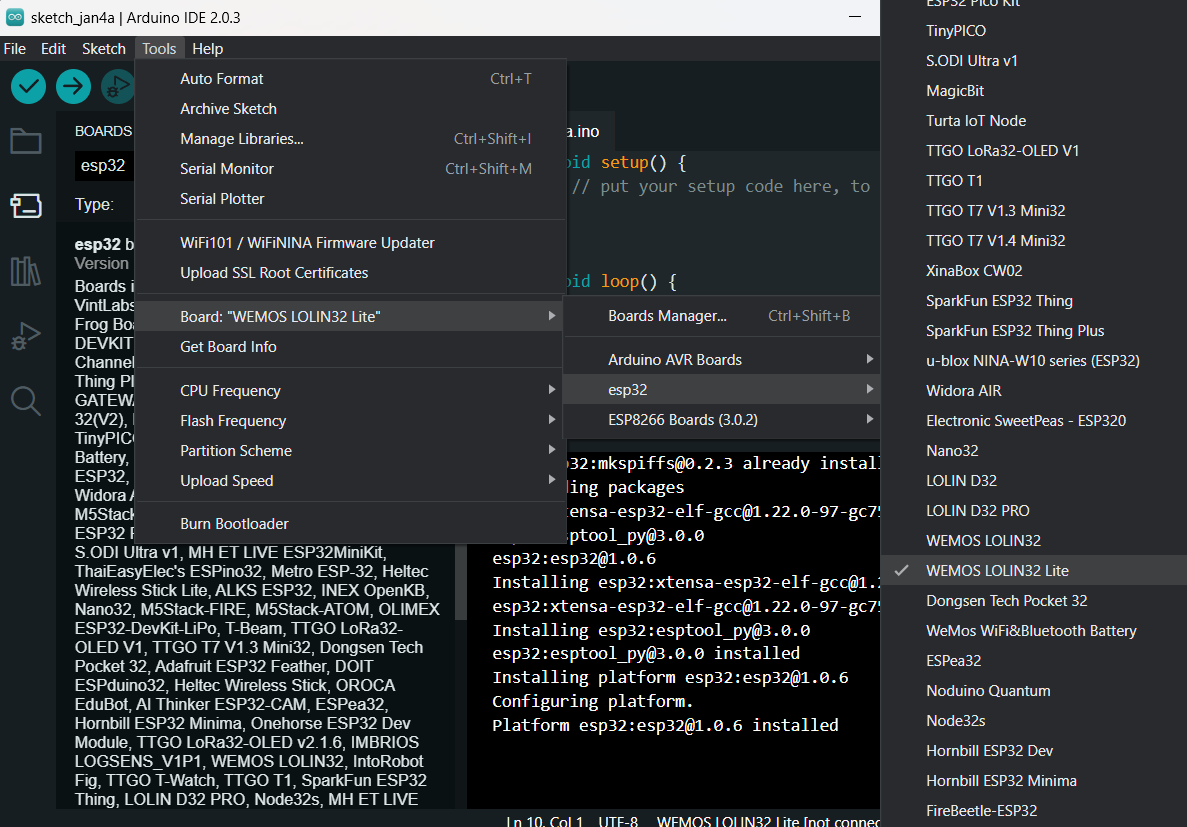Viewport: 1187px width, 827px height.
Task: Select the TTGO T7 V1.4 Mini32 board
Action: coord(1033,241)
